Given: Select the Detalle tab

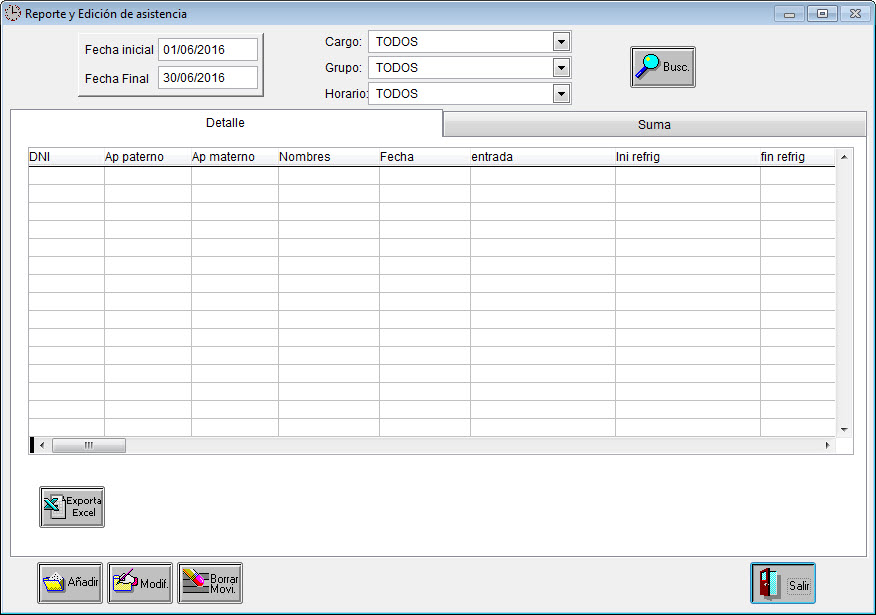Looking at the screenshot, I should [x=225, y=123].
